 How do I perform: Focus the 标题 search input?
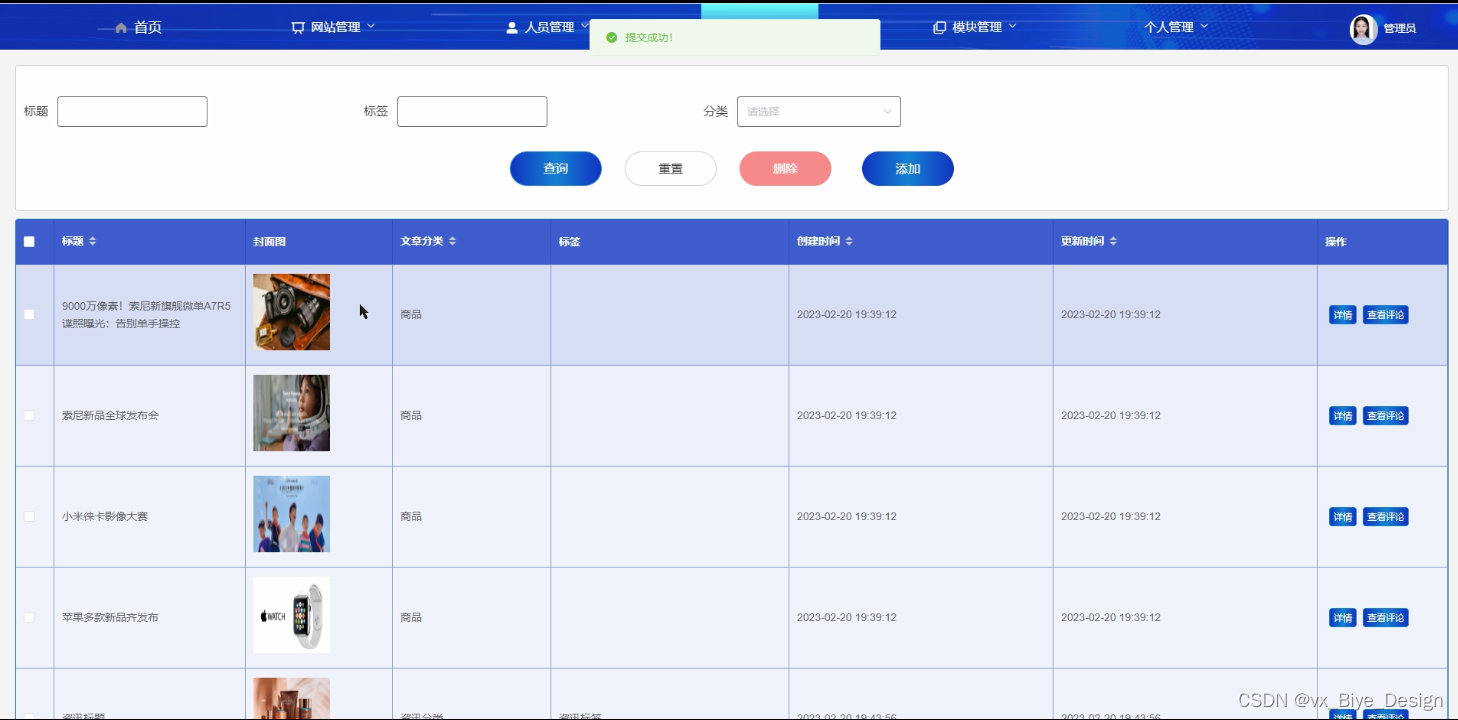point(132,111)
